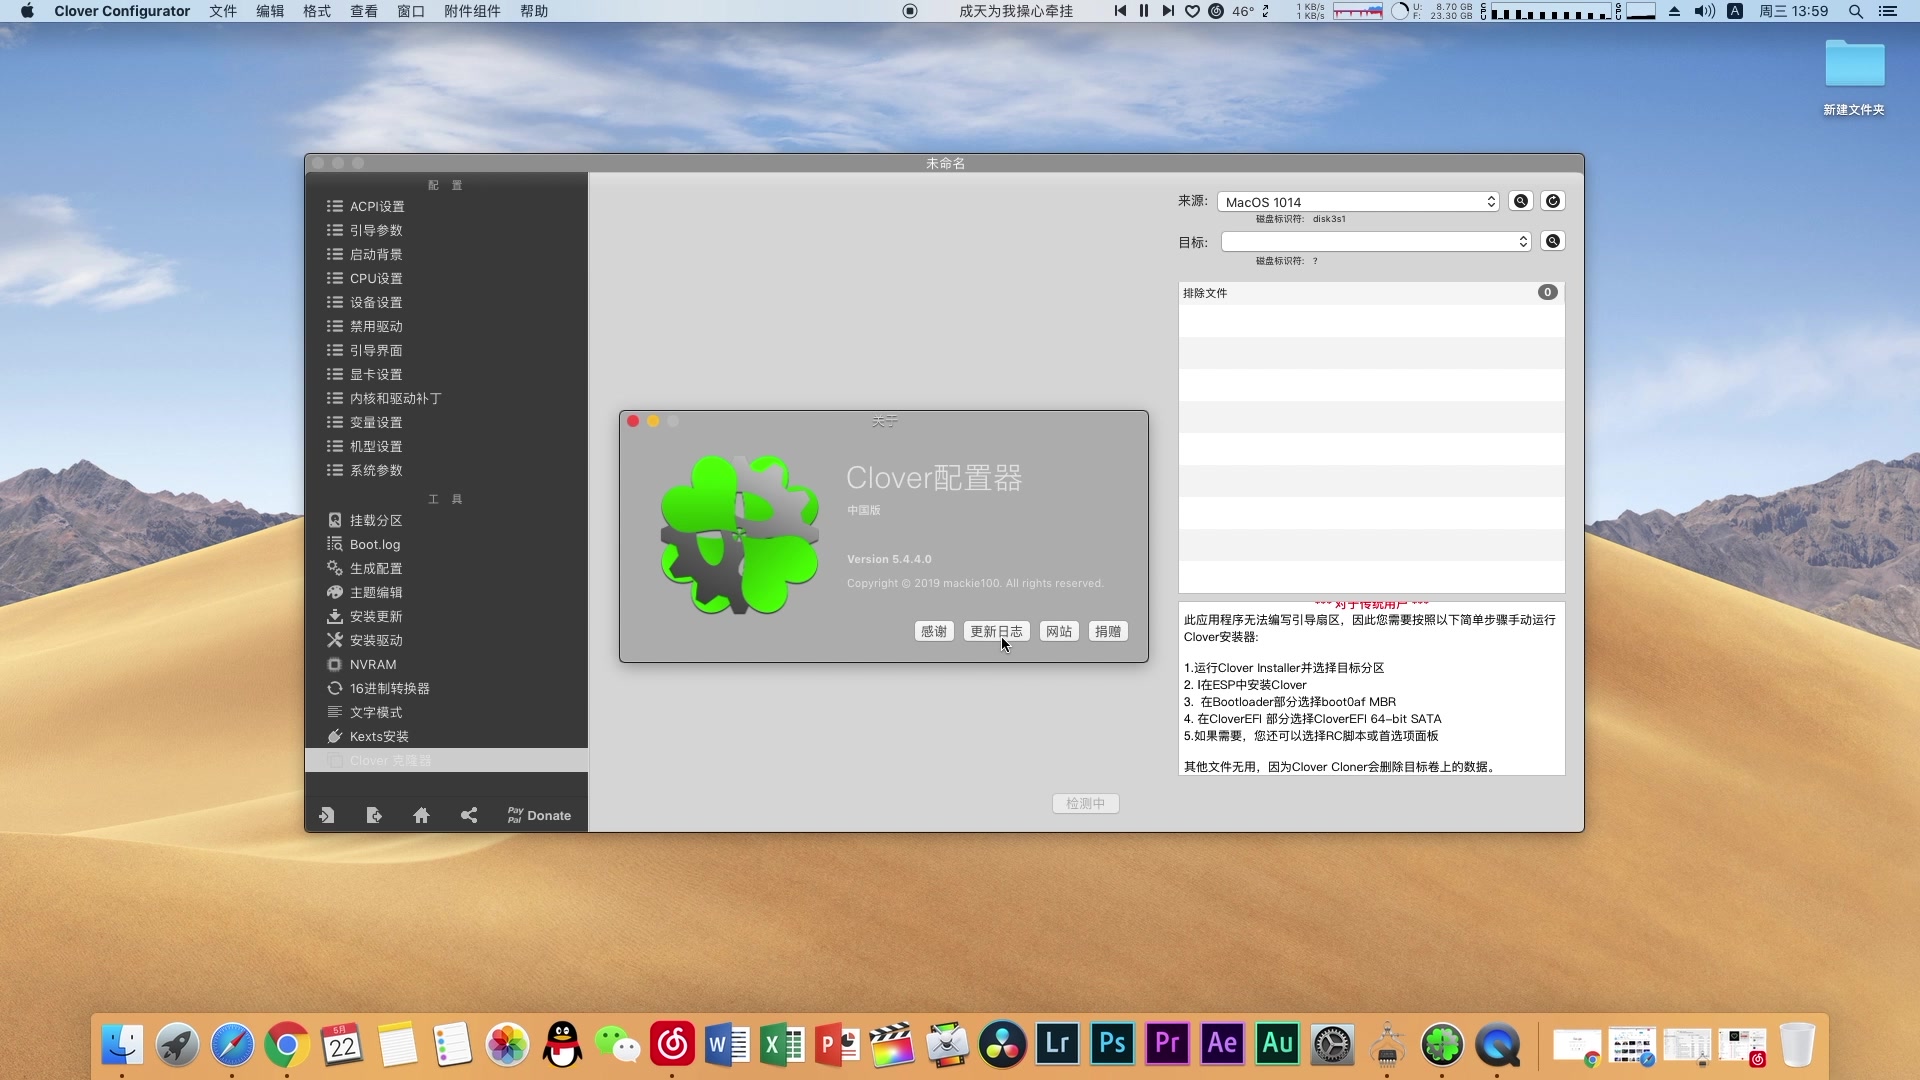The image size is (1920, 1080).
Task: Click the Kexts安装 plug icon
Action: tap(335, 736)
